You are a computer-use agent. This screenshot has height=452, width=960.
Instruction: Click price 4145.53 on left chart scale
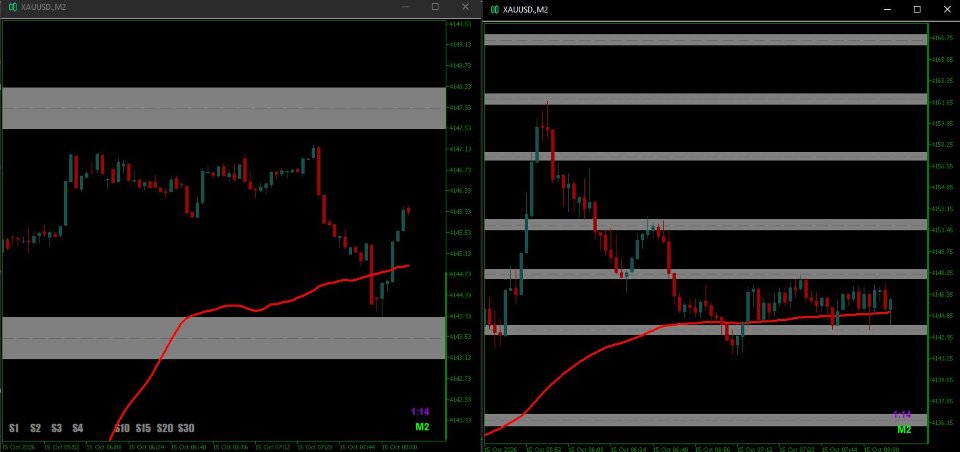[460, 233]
